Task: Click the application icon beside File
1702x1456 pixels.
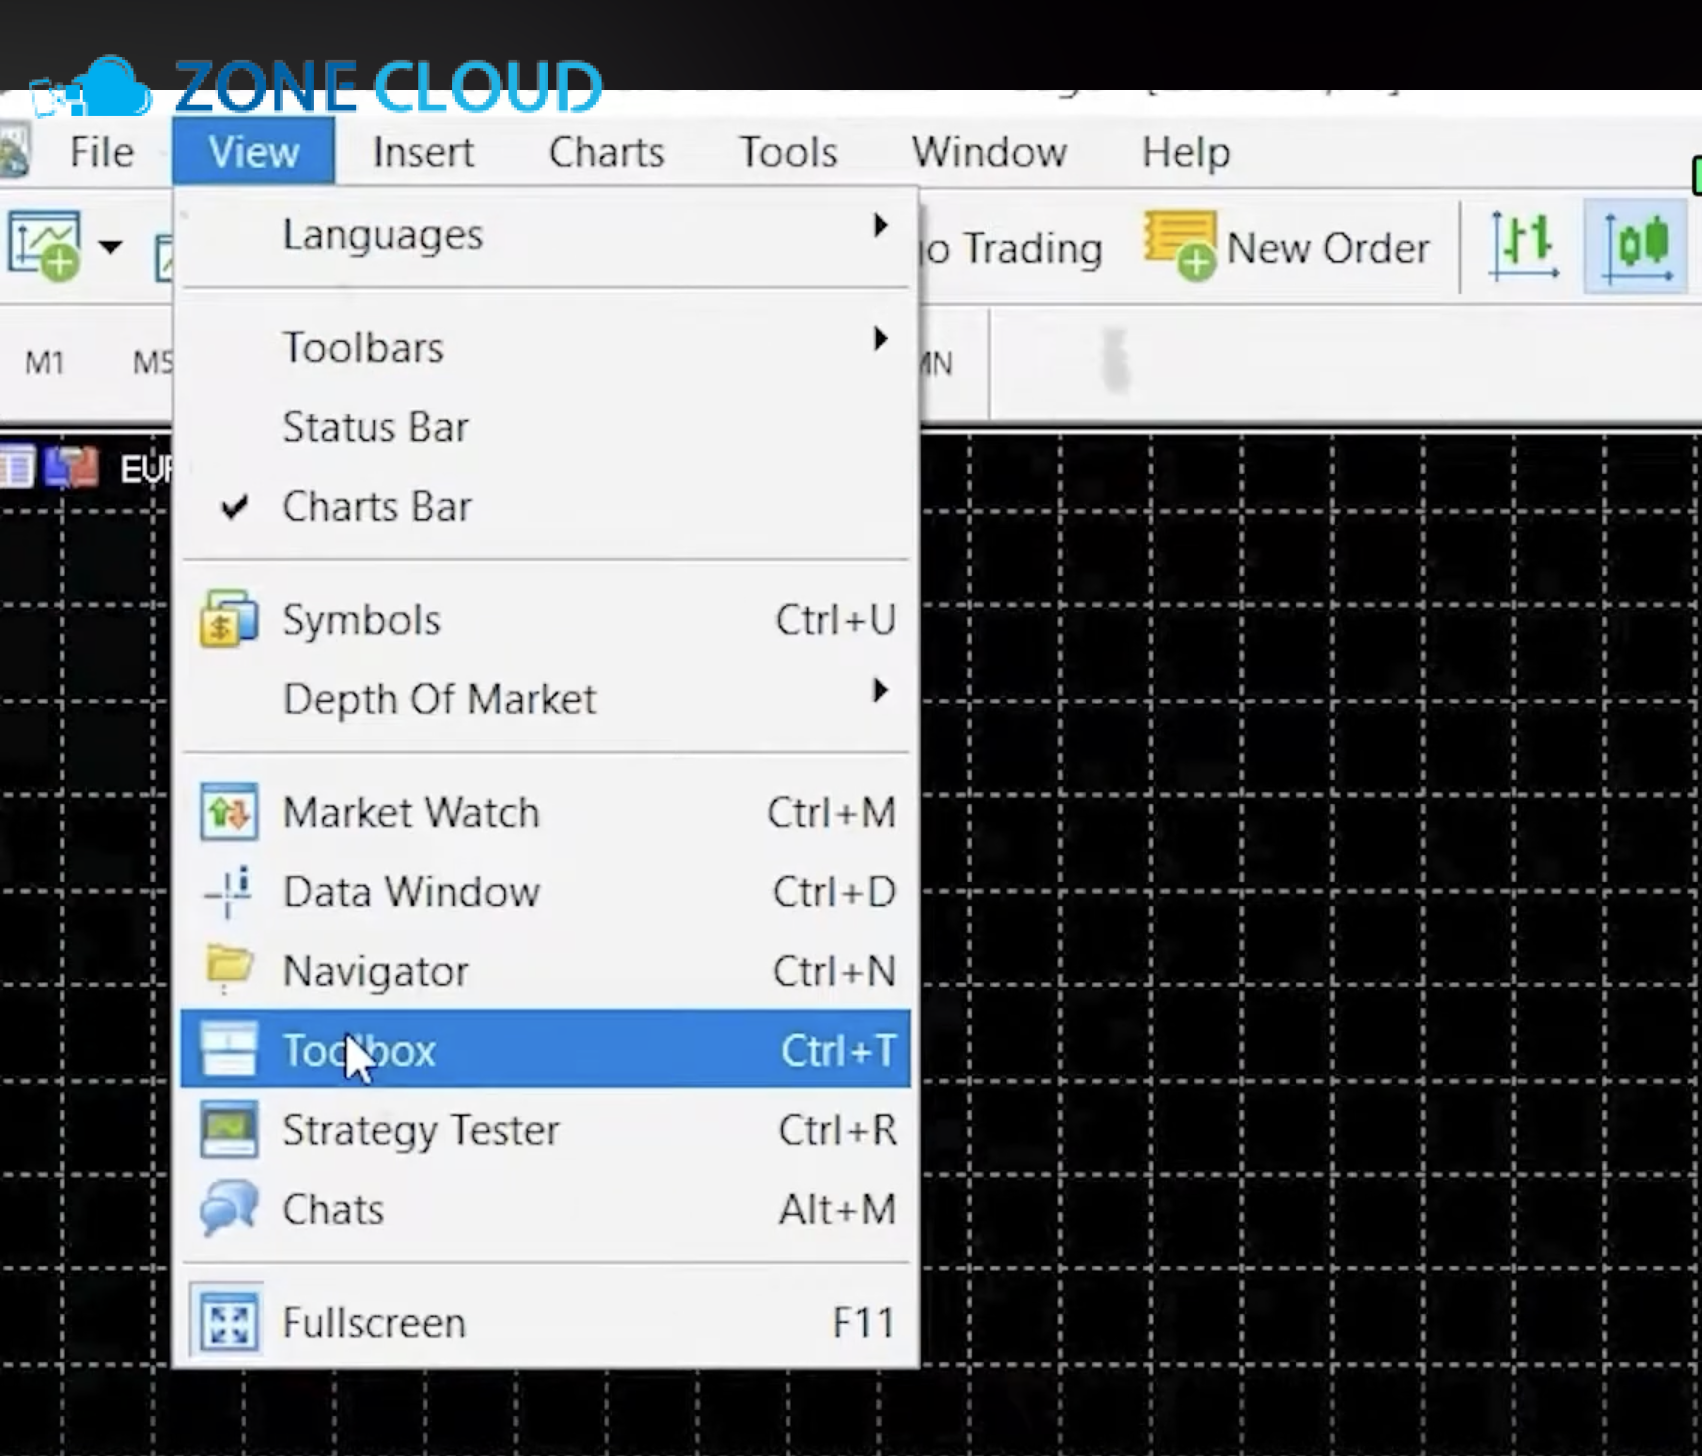Action: [14, 152]
